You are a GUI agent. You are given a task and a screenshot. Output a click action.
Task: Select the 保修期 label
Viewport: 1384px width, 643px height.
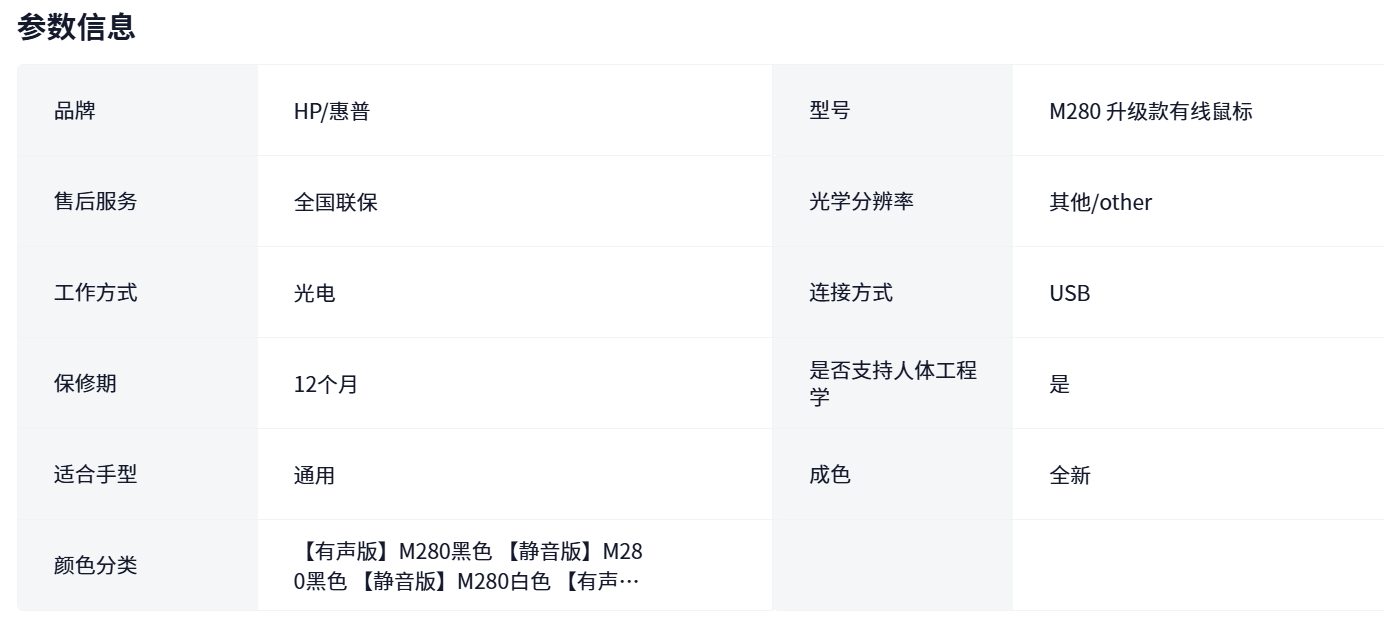85,384
